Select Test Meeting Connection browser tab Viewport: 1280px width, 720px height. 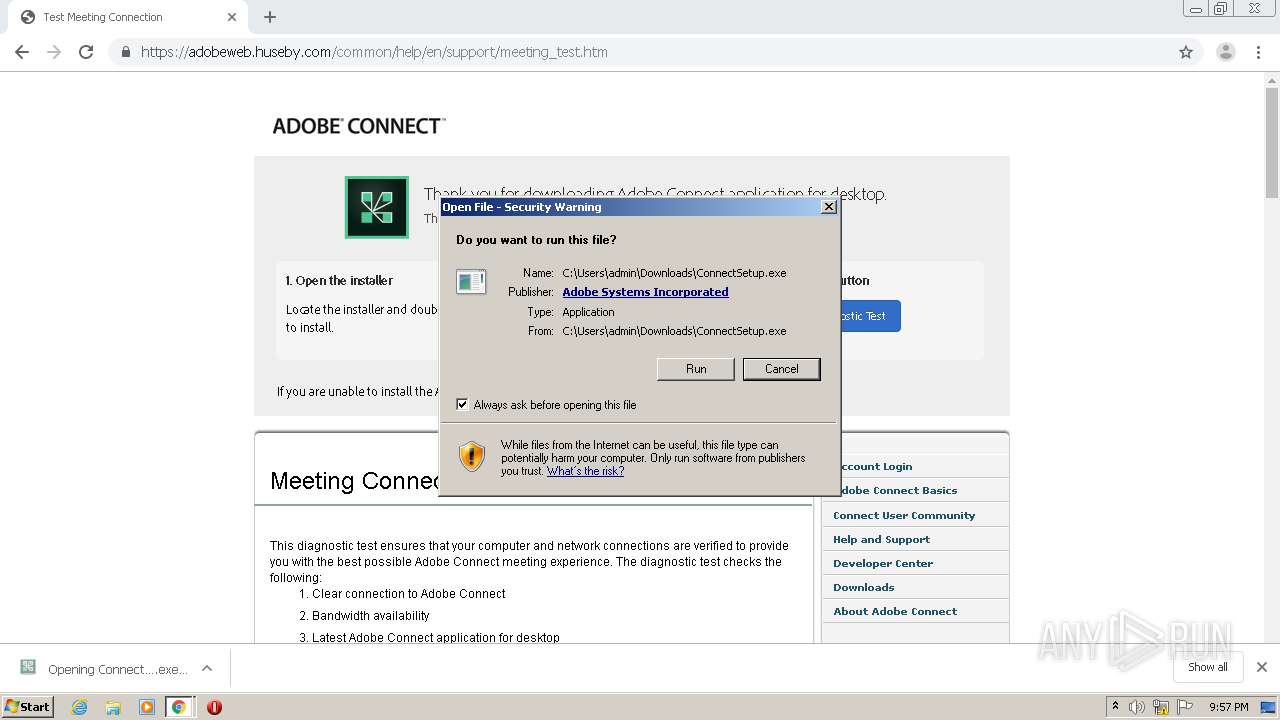point(125,17)
